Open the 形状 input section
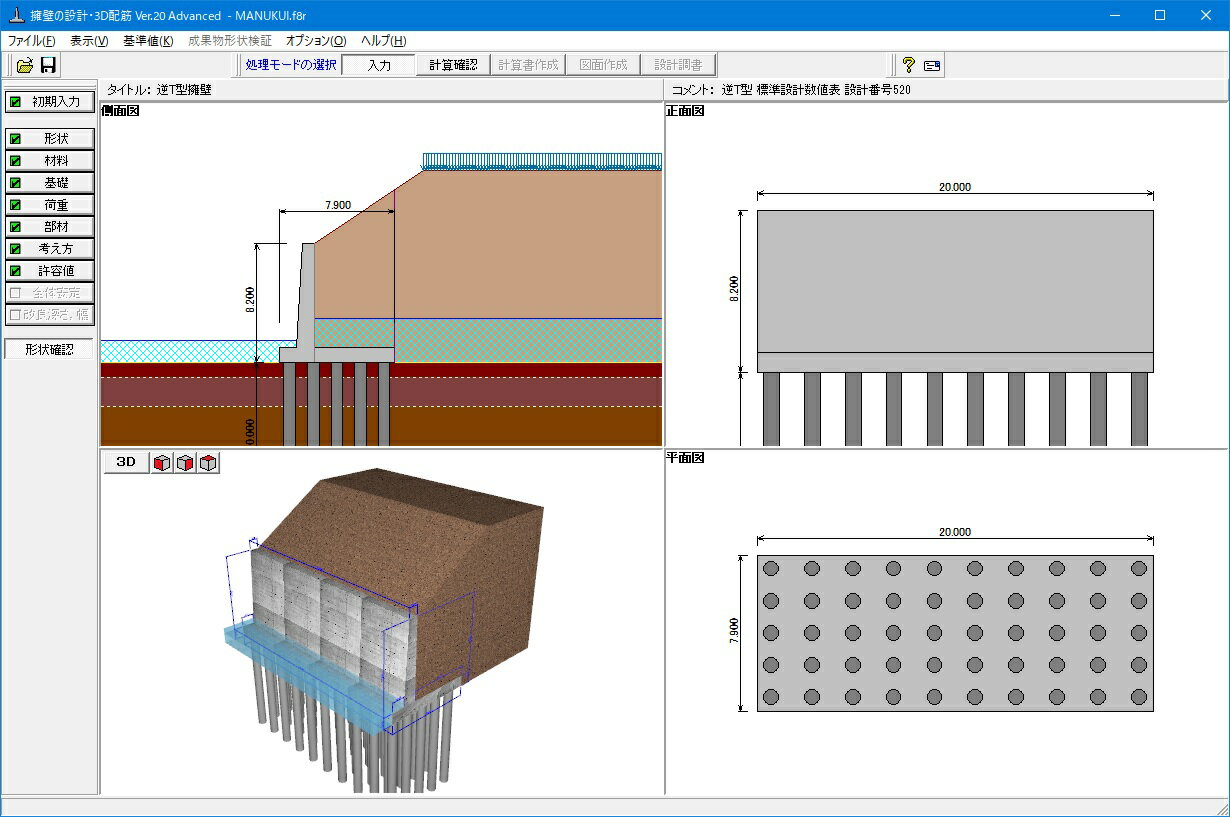1230x817 pixels. click(50, 138)
